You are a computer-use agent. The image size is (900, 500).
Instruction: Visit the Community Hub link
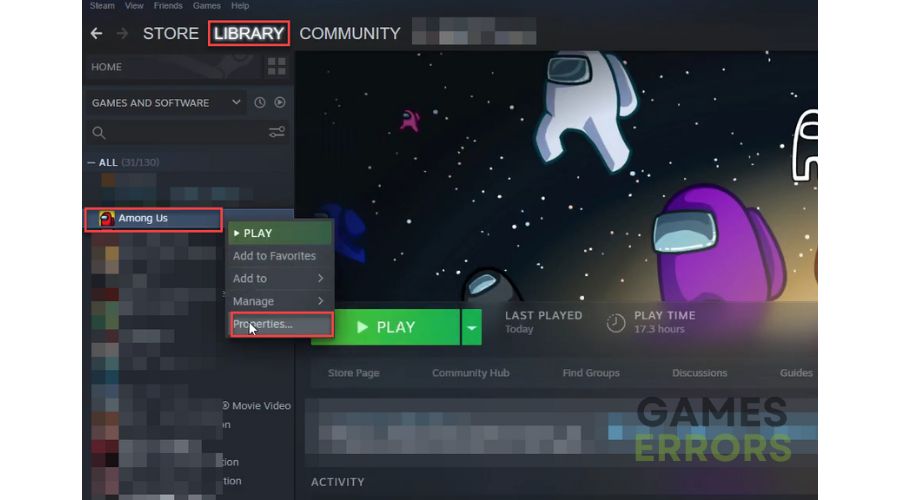coord(471,373)
